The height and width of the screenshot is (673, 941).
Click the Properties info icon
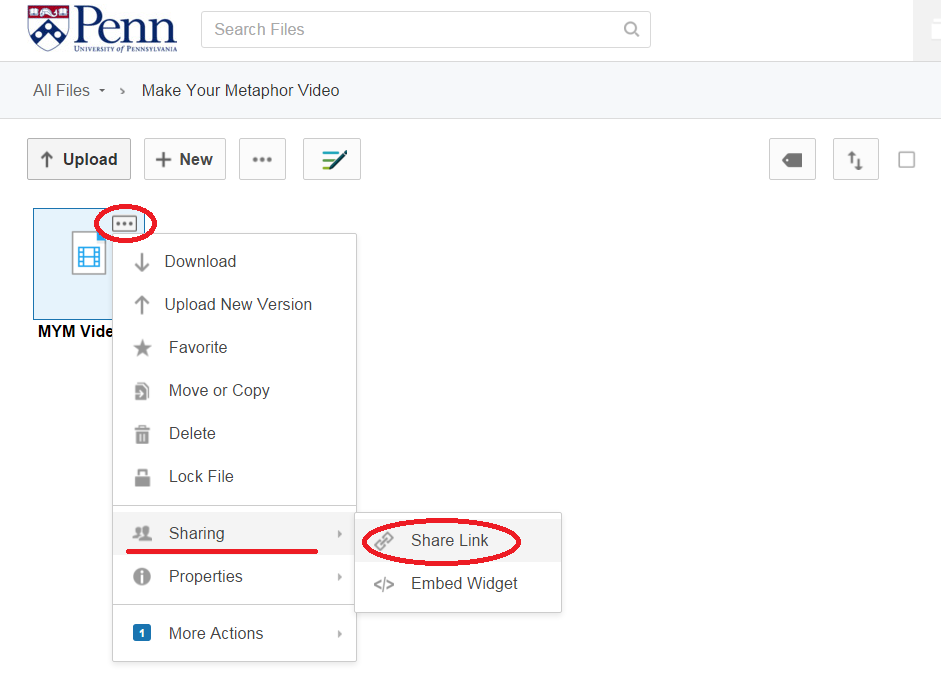142,576
